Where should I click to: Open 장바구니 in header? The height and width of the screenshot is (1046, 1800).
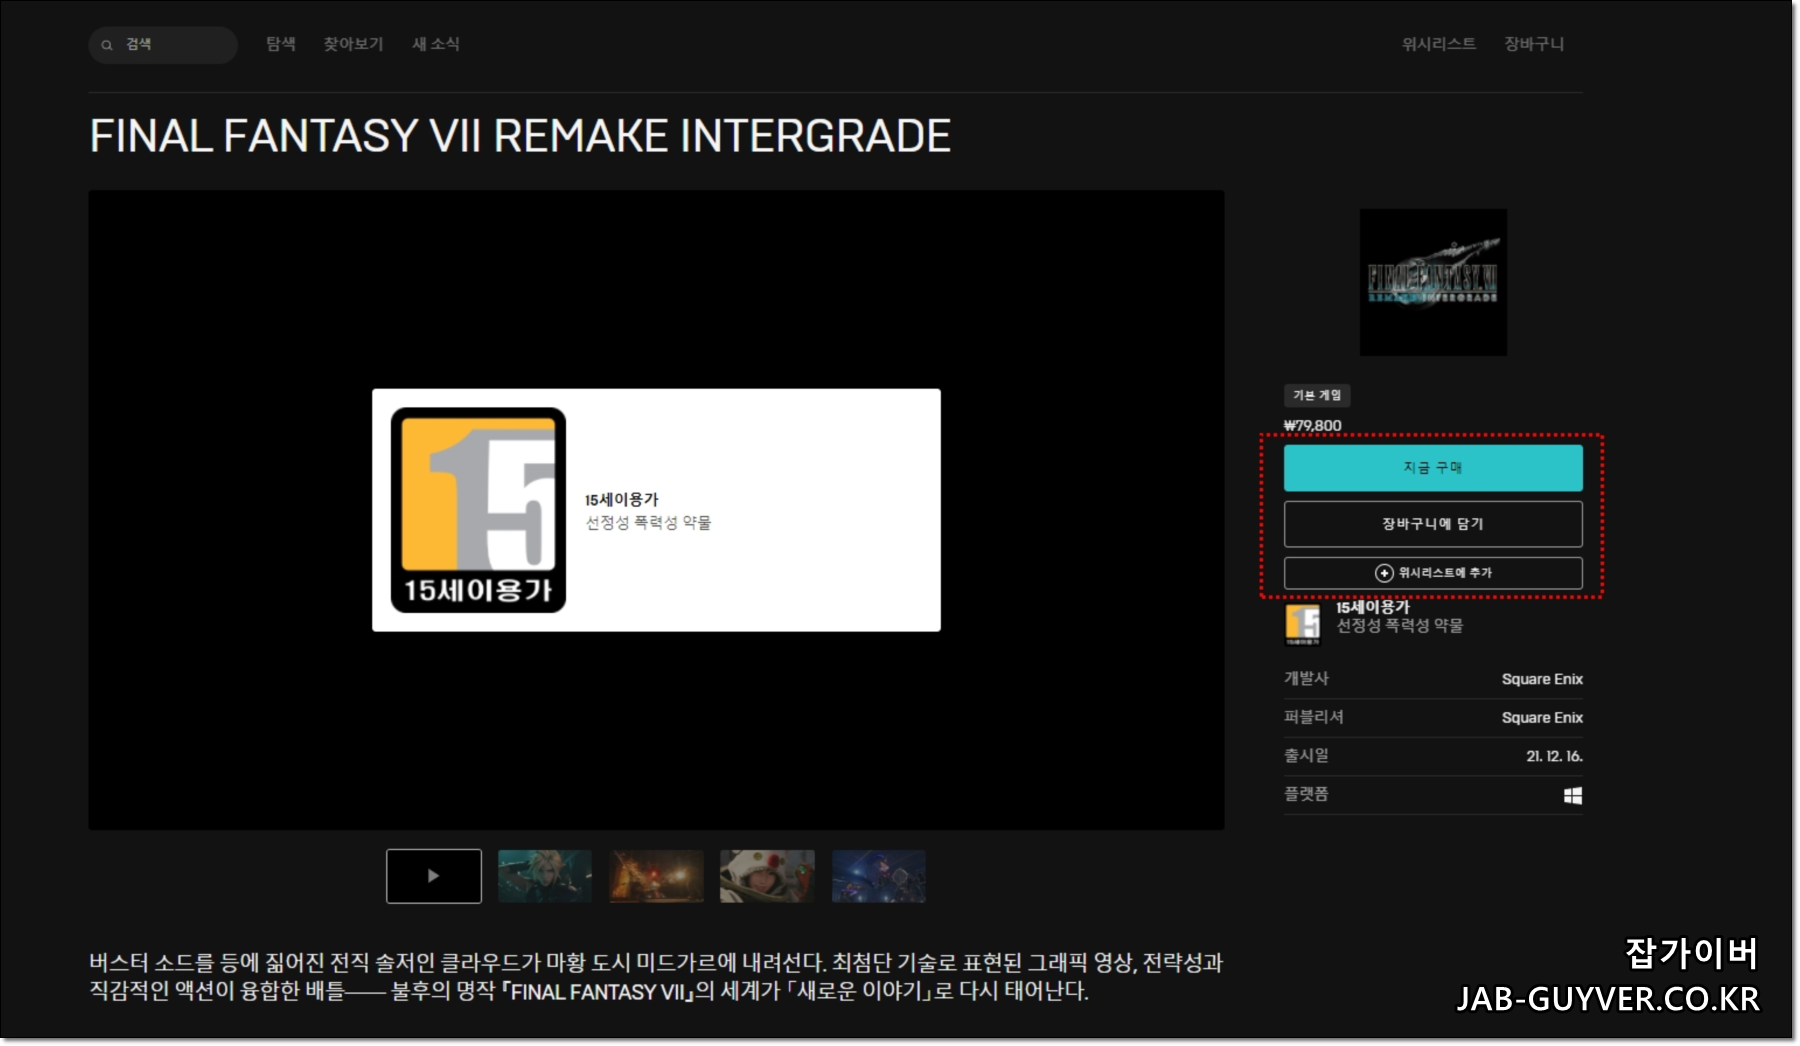click(1534, 44)
